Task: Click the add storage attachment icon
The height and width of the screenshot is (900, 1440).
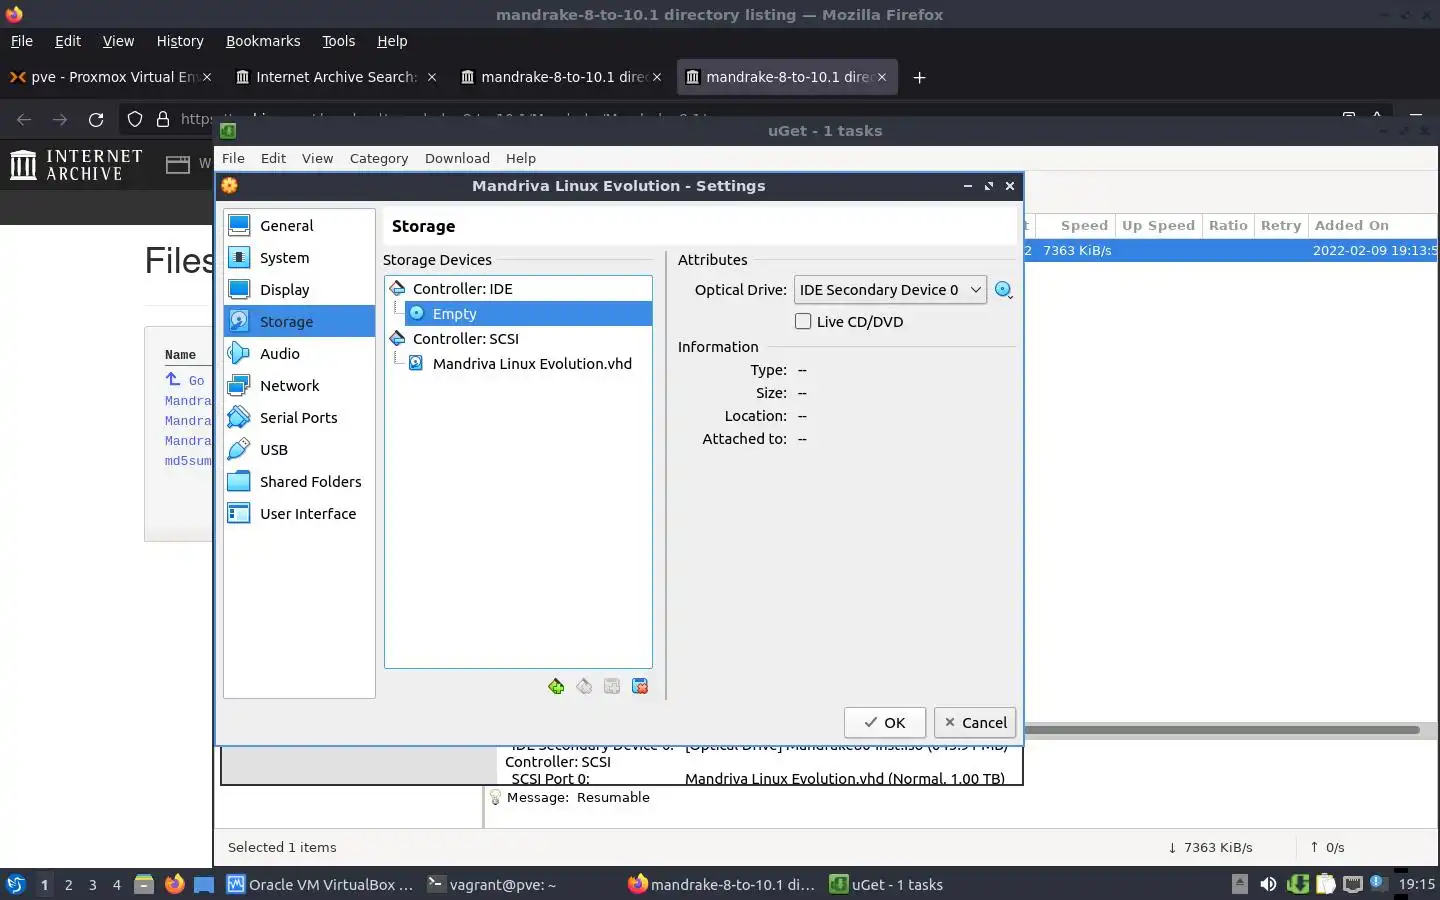Action: pyautogui.click(x=612, y=686)
